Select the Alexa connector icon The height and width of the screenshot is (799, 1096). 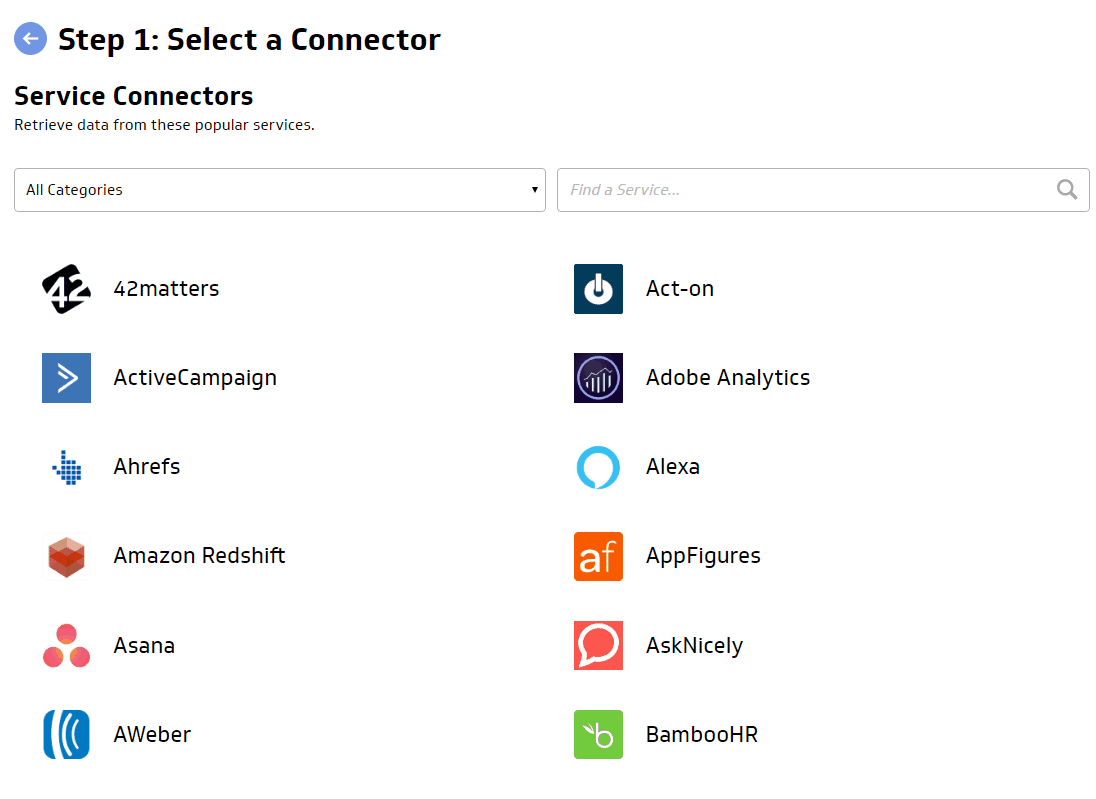pyautogui.click(x=598, y=467)
